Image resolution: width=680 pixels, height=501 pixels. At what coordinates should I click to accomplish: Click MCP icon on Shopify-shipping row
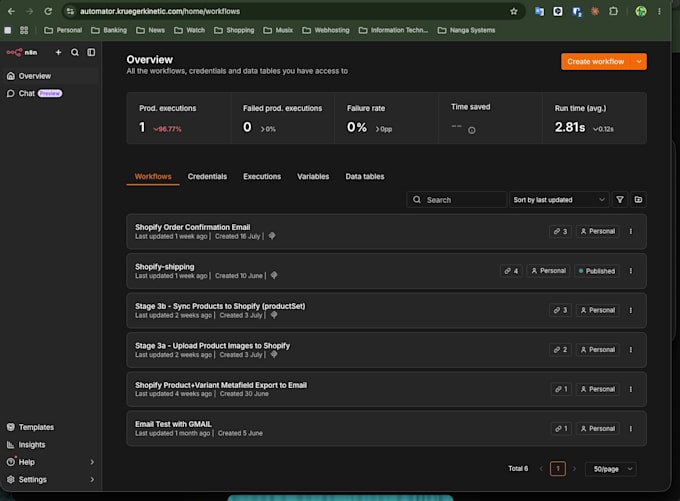(x=274, y=275)
